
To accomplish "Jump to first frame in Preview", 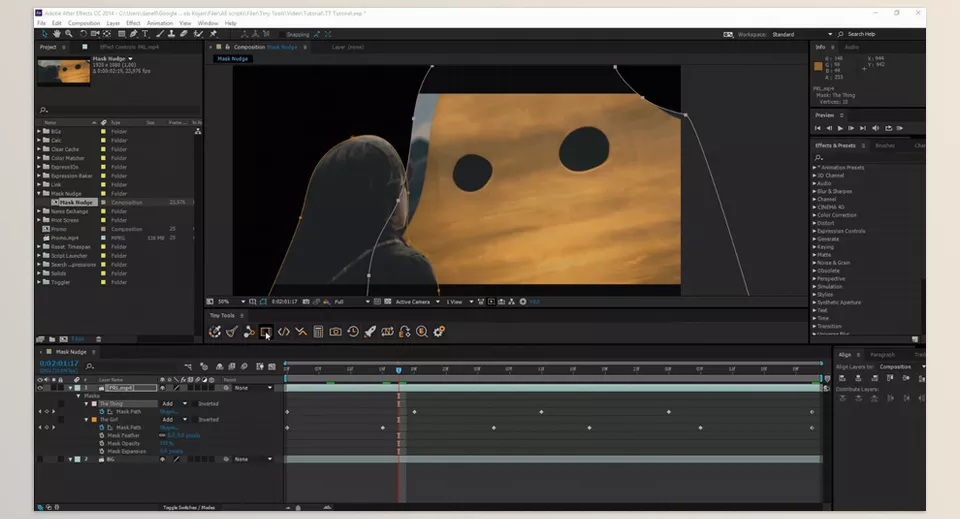I will [x=817, y=129].
